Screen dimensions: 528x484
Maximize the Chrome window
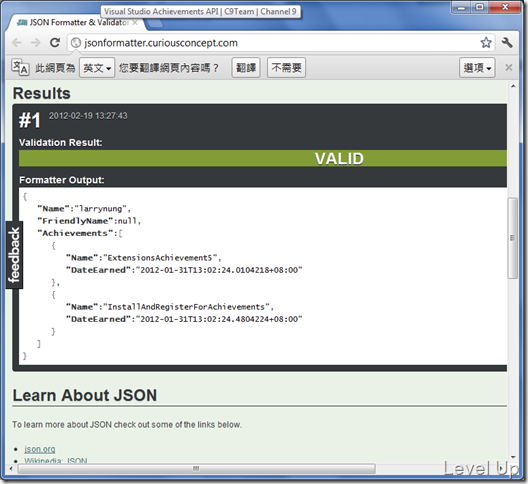pyautogui.click(x=480, y=7)
